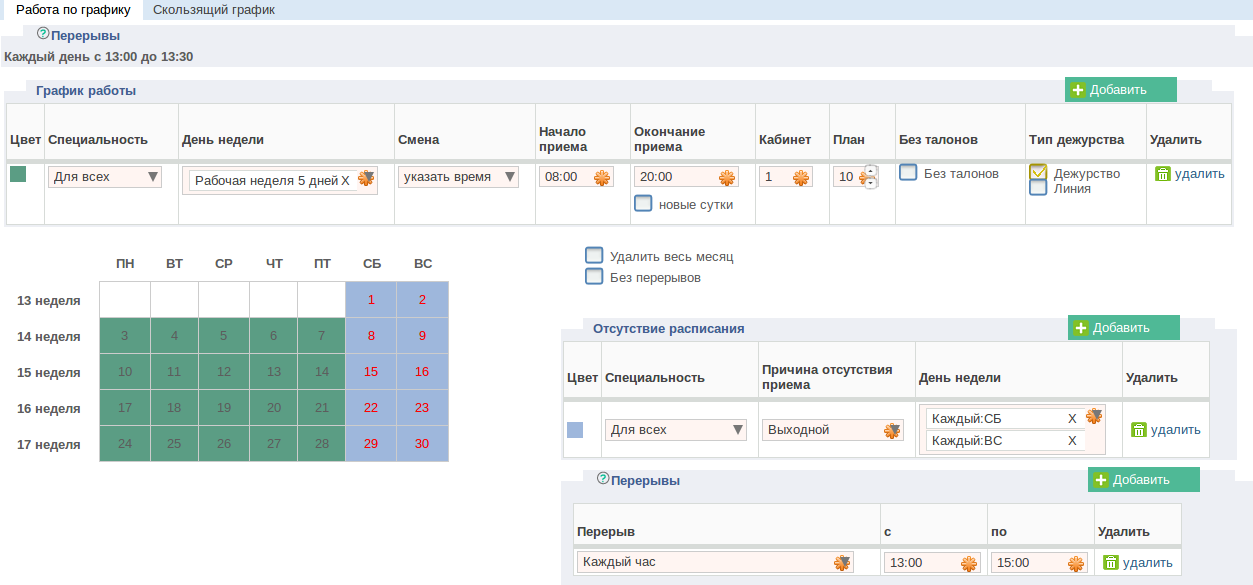Click calendar day 1 Saturday cell
This screenshot has height=585, width=1253.
pyautogui.click(x=371, y=300)
